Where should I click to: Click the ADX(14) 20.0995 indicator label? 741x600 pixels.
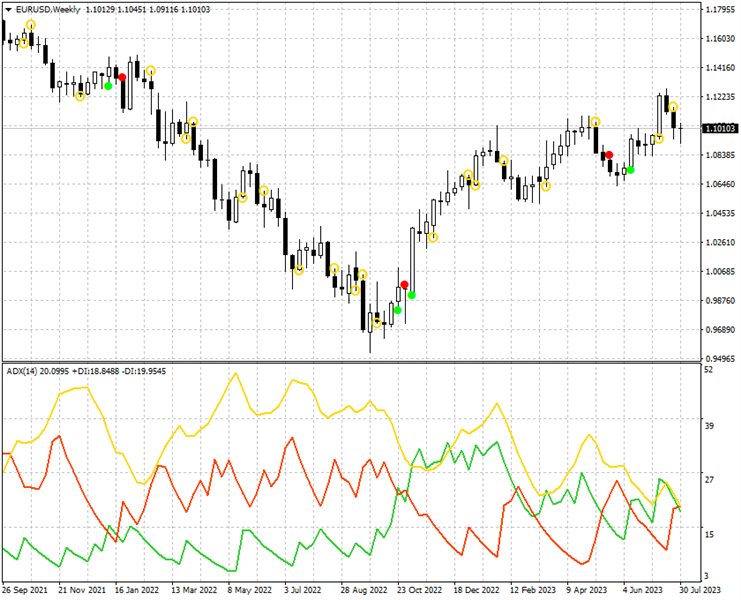[38, 371]
